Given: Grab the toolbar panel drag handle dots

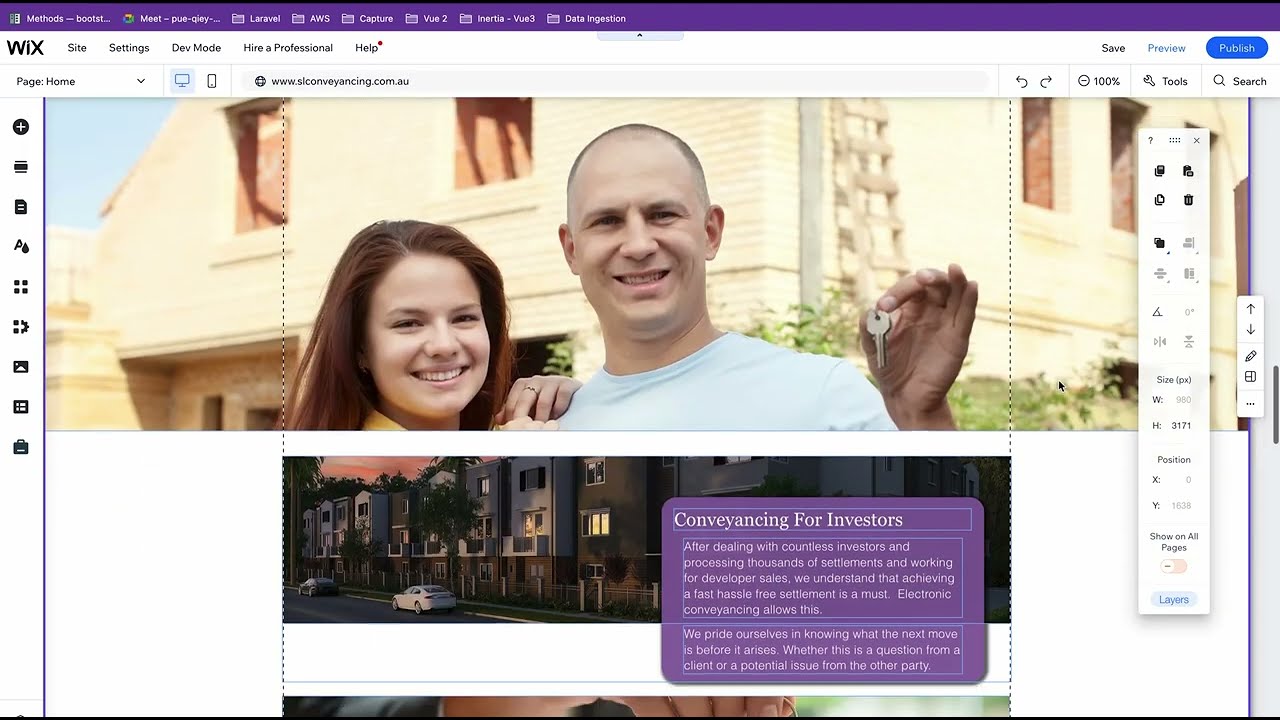Looking at the screenshot, I should pyautogui.click(x=1174, y=140).
